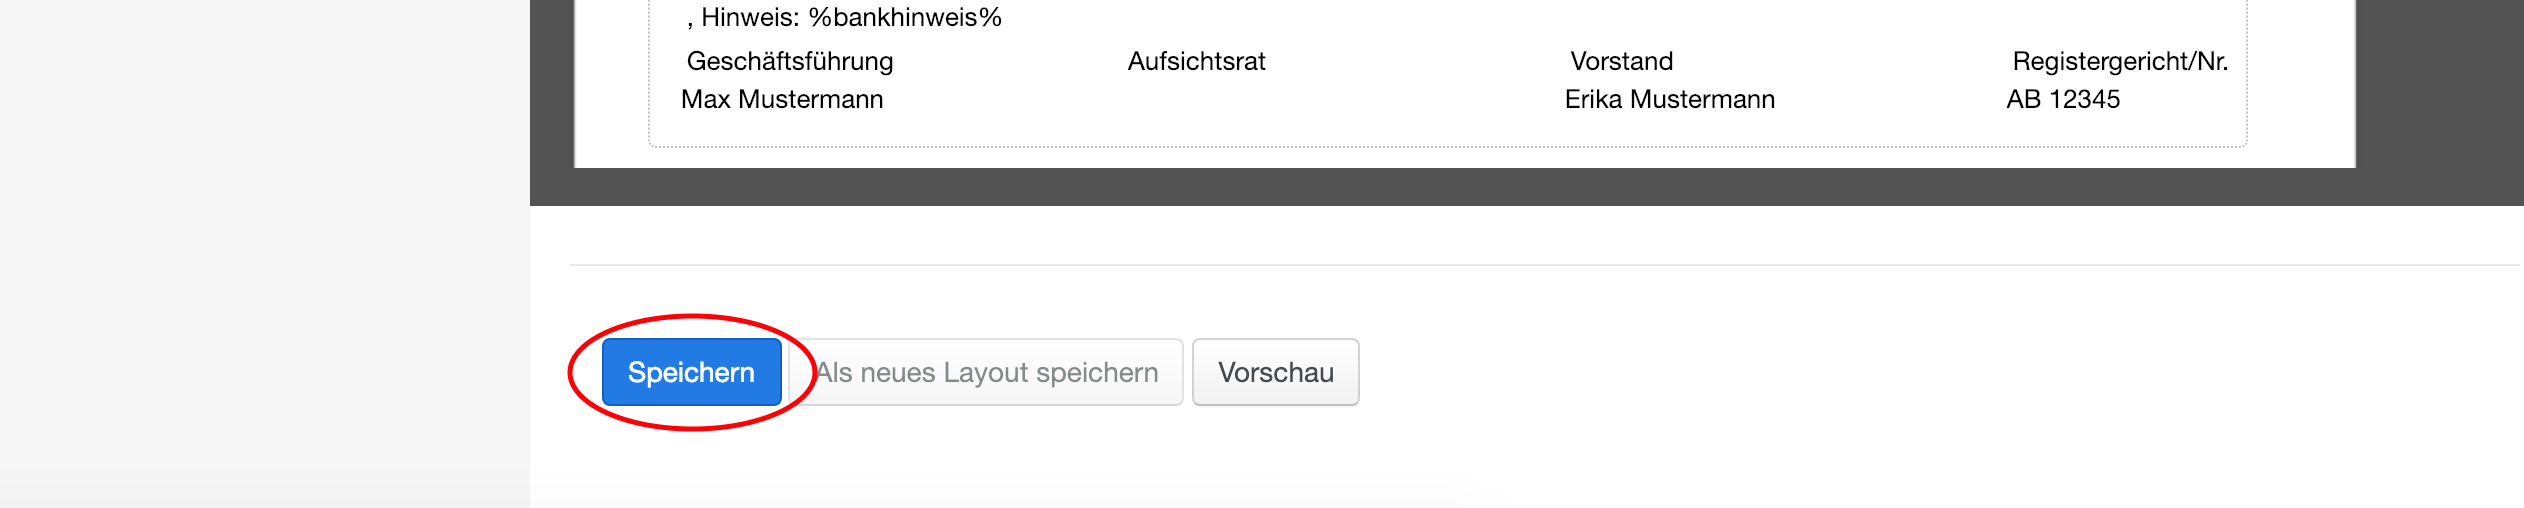
Task: Click white page margin right of footer box
Action: pyautogui.click(x=2301, y=80)
